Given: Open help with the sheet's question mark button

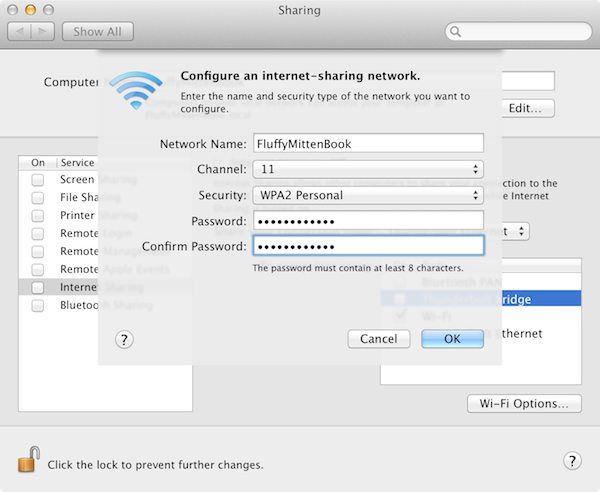Looking at the screenshot, I should coord(124,339).
